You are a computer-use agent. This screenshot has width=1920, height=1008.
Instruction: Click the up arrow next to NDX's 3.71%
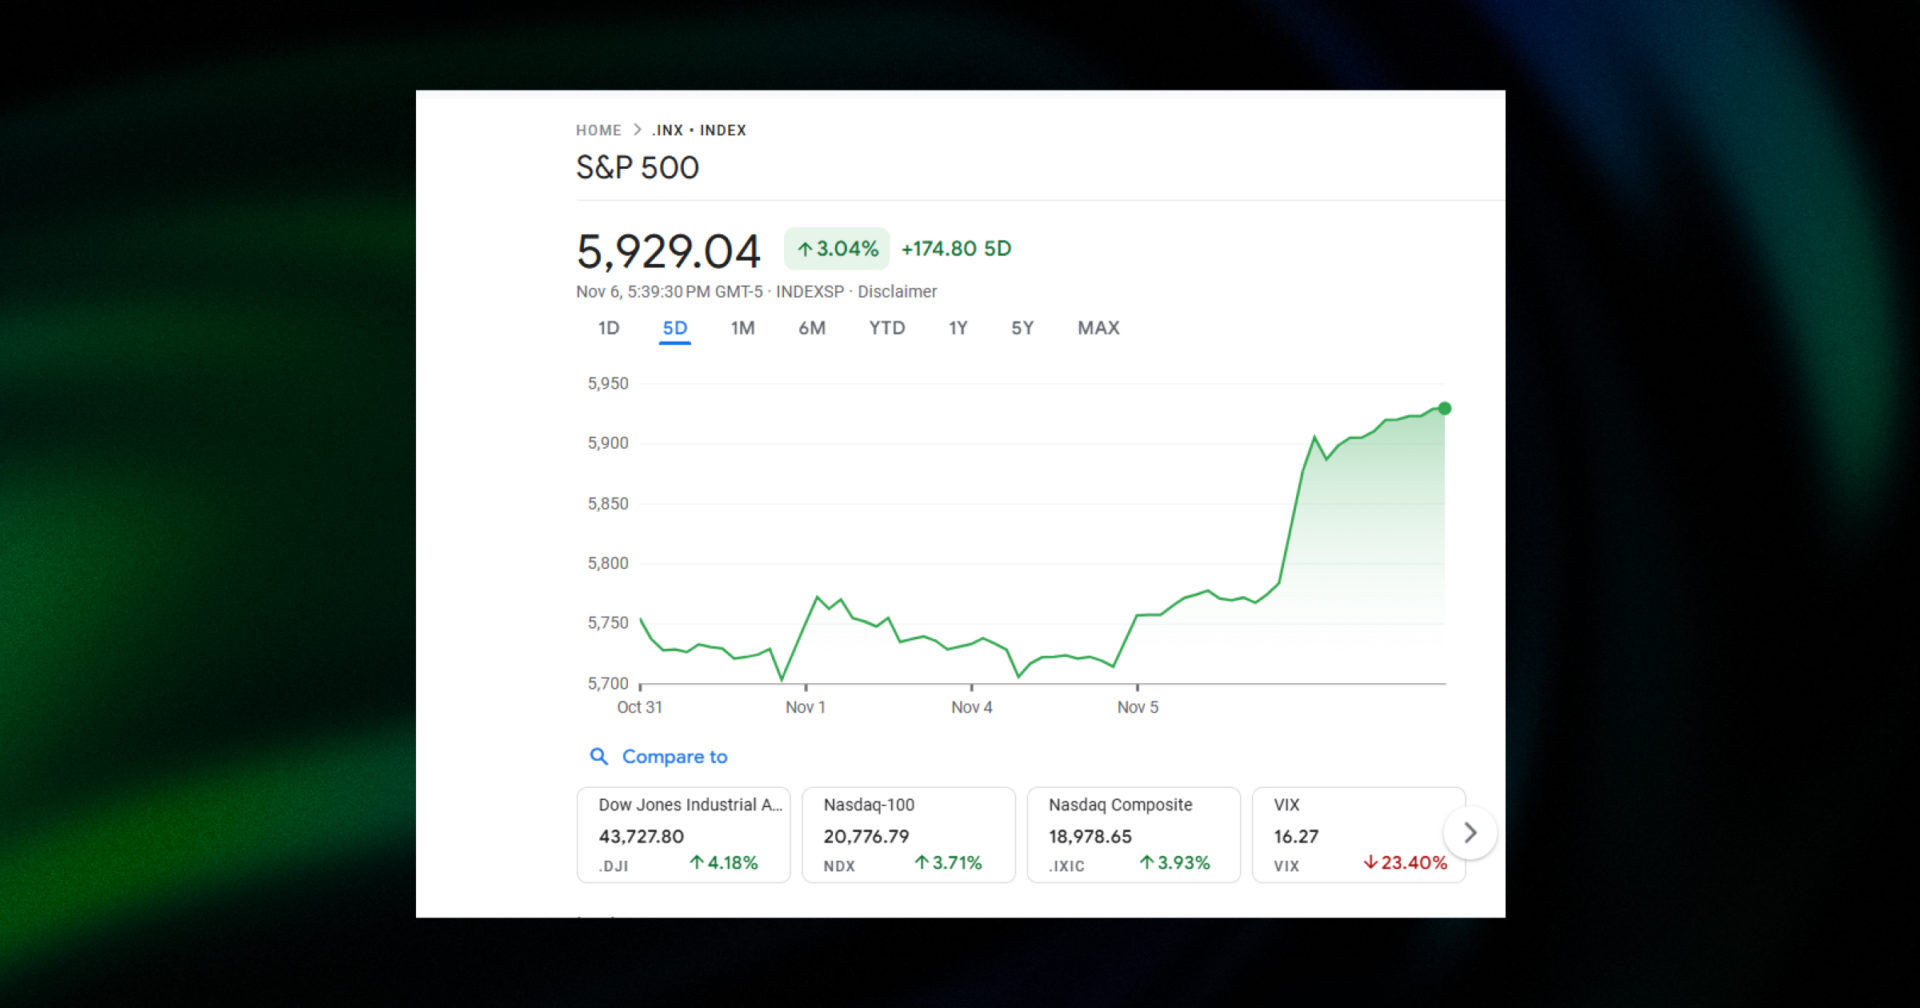[921, 863]
